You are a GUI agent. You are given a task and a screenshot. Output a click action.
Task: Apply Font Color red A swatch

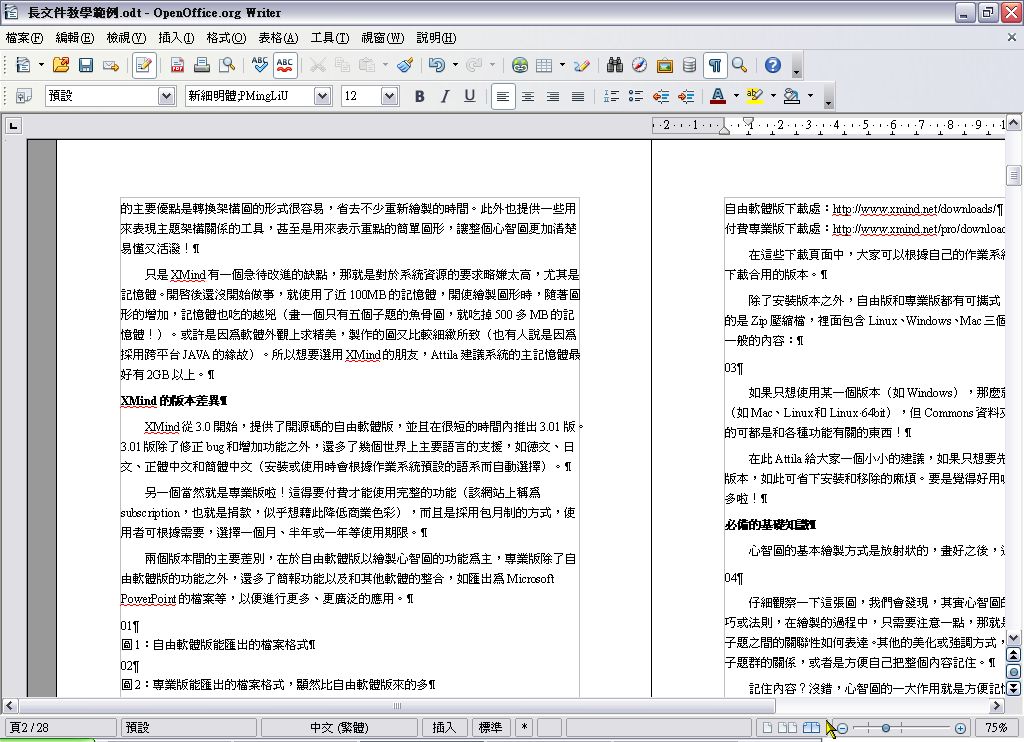pos(718,96)
